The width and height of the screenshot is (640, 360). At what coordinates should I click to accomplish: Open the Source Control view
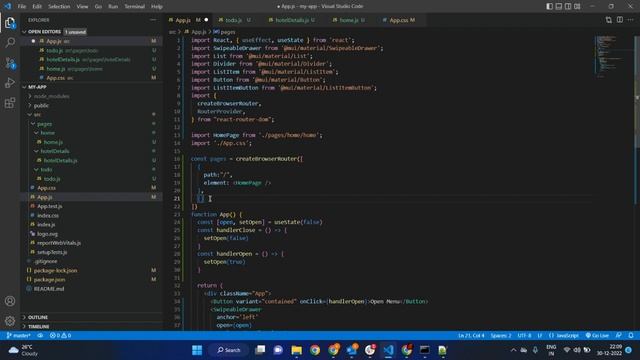click(10, 63)
